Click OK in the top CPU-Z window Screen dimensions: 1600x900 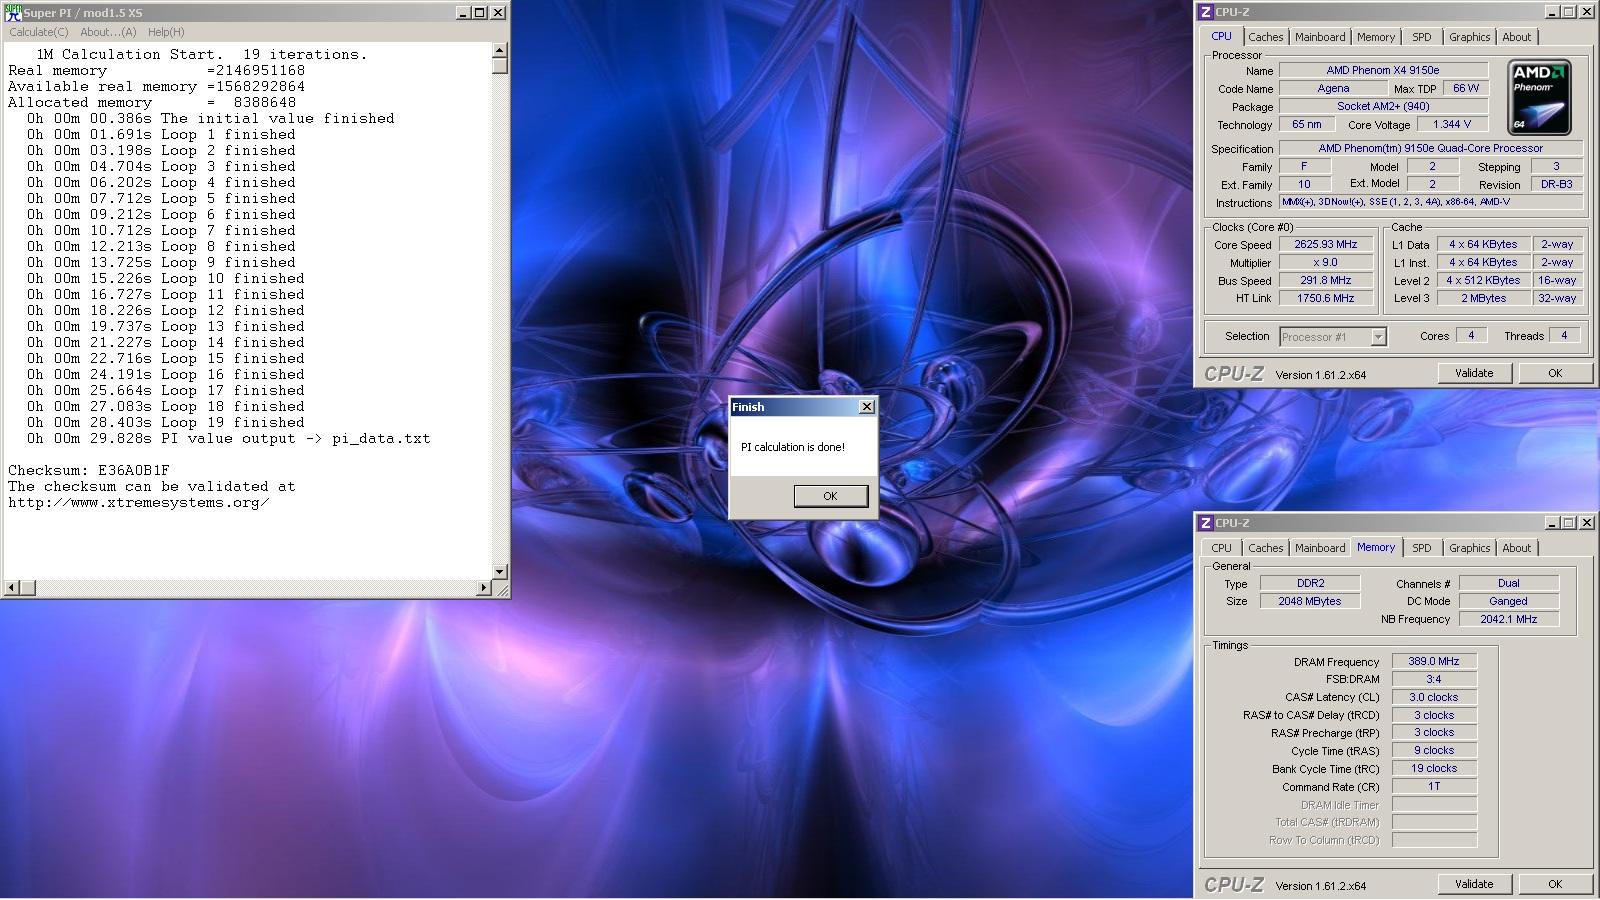pos(1555,373)
